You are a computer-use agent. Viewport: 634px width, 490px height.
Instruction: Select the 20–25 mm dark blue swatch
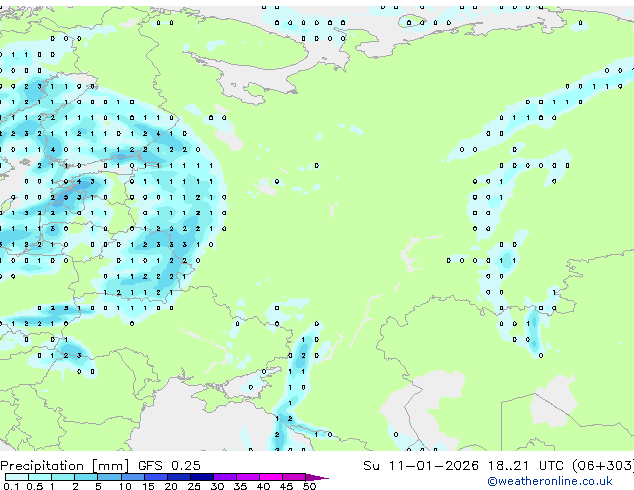(179, 477)
